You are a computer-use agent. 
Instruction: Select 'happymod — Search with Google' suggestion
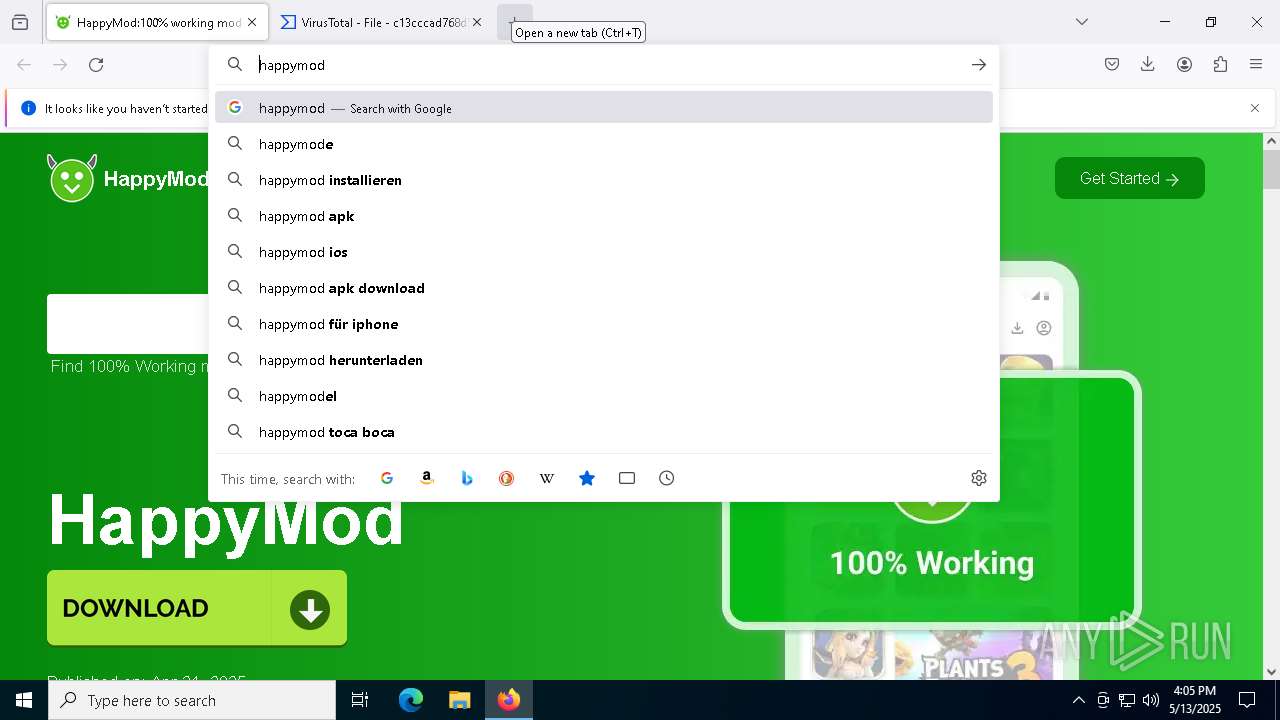[x=604, y=108]
